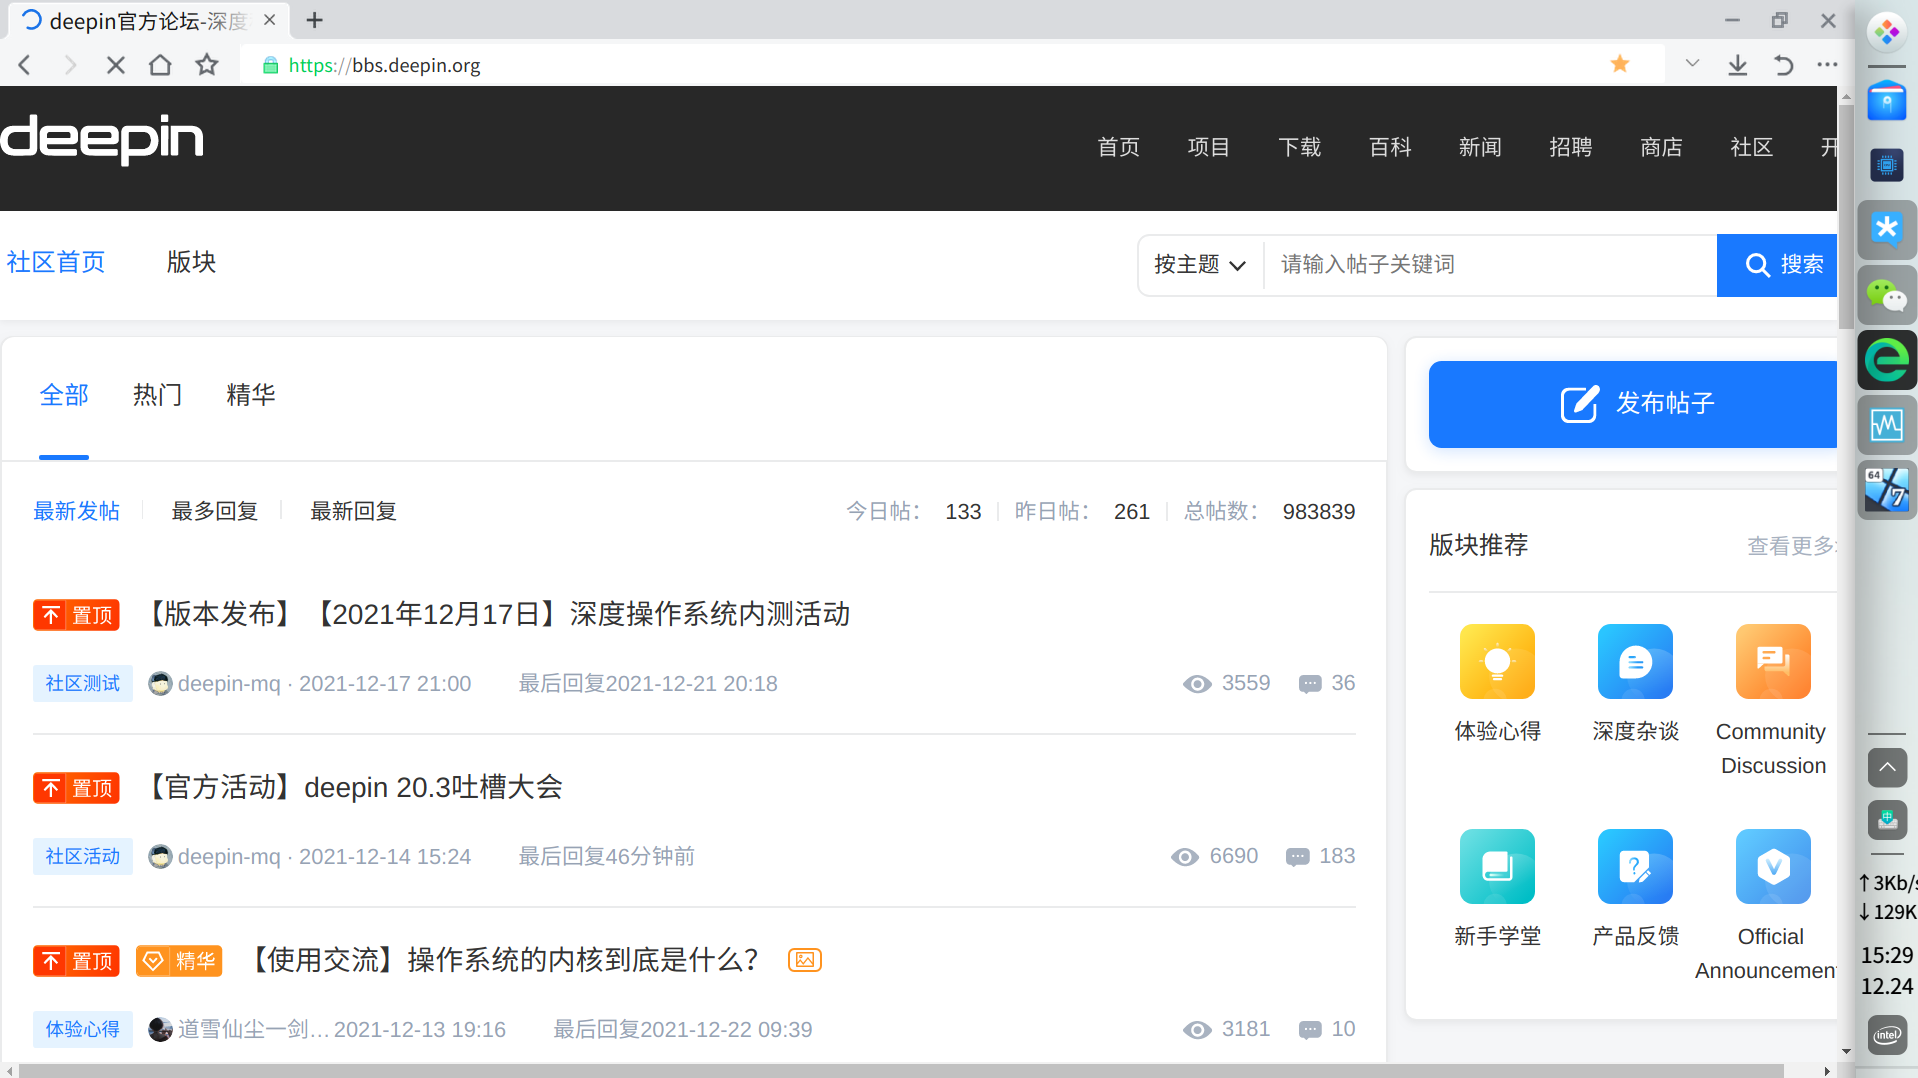Click 查看更多 in 版块推荐
The image size is (1918, 1078).
[x=1791, y=546]
